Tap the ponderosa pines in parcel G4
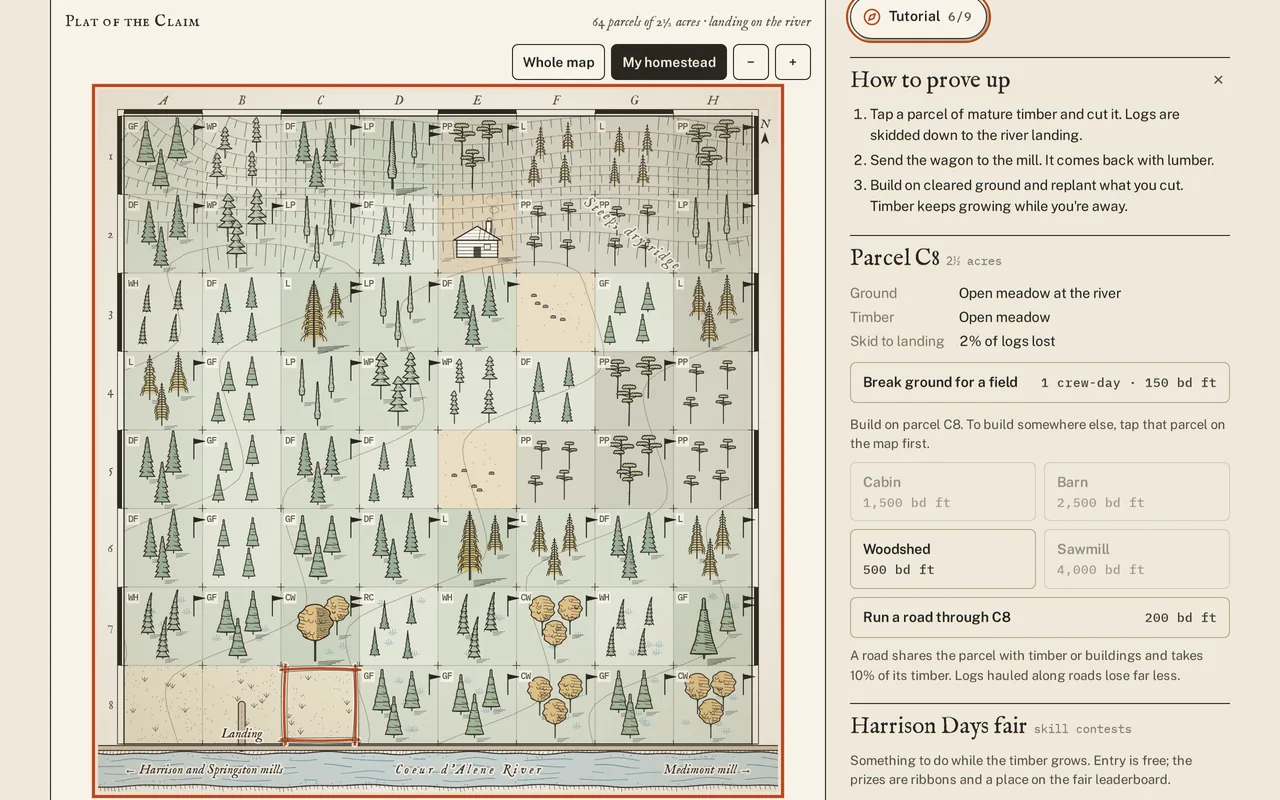This screenshot has width=1280, height=800. (634, 391)
